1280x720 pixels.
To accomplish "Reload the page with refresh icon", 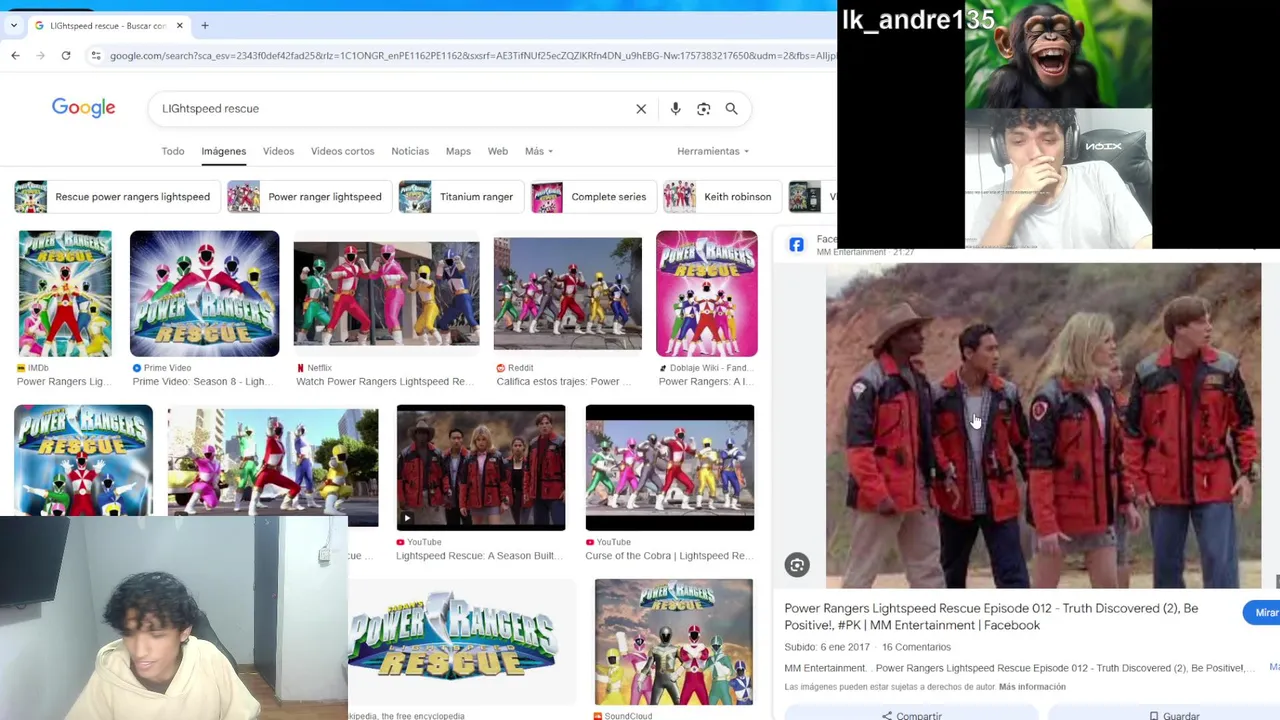I will (x=66, y=55).
